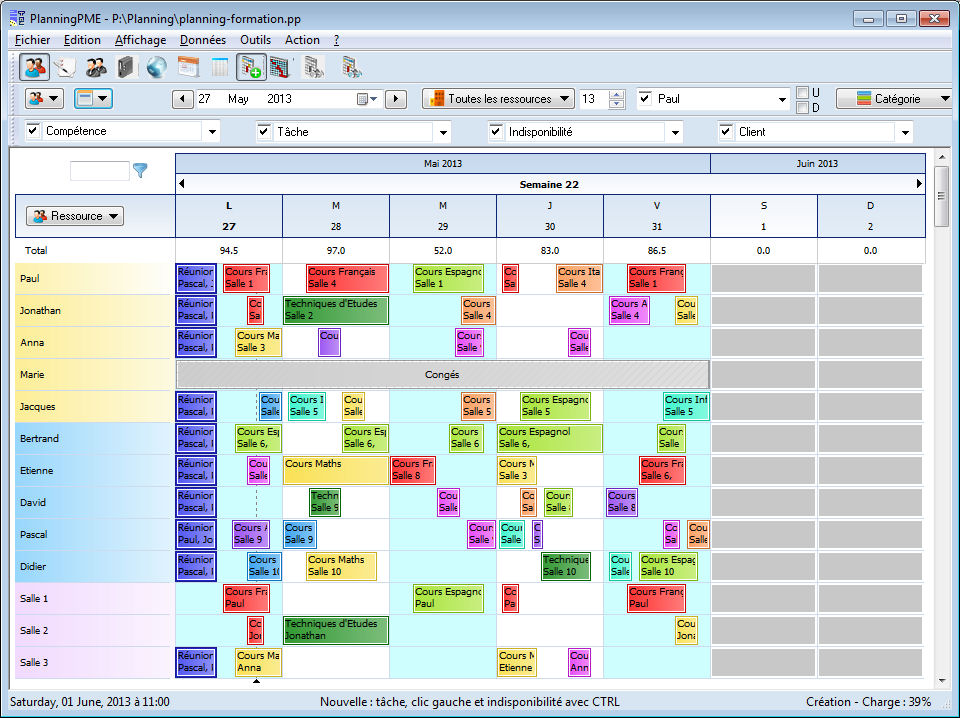Click Marie's Congés unavailability bar

coord(443,375)
